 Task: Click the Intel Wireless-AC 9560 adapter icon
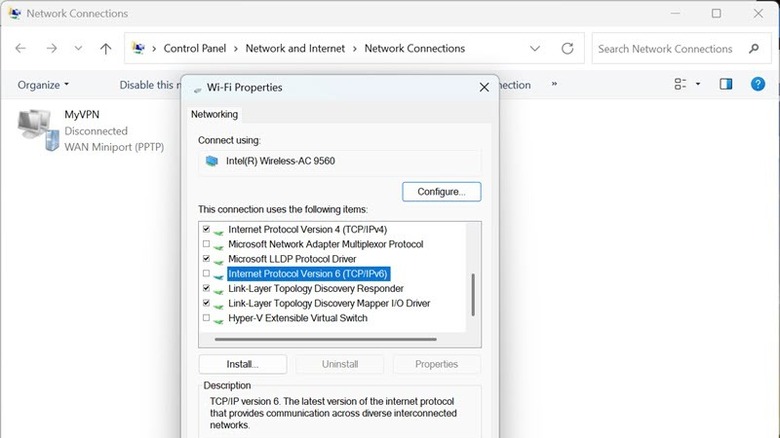212,161
